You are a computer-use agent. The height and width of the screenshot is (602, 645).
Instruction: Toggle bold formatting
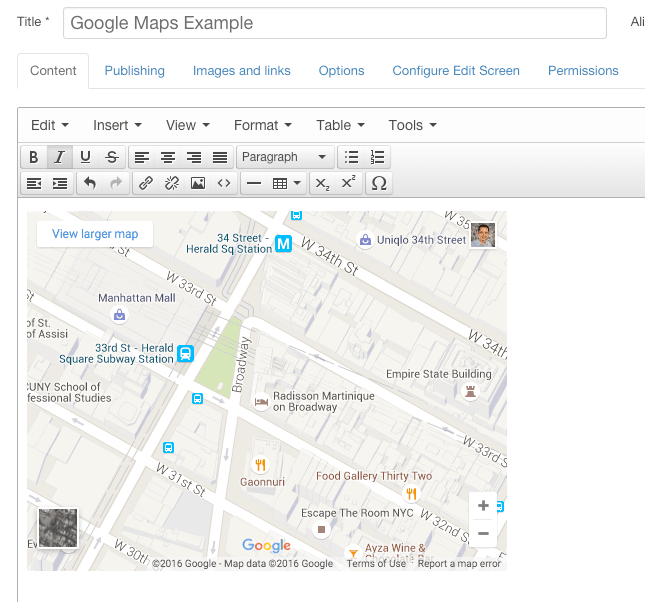34,157
